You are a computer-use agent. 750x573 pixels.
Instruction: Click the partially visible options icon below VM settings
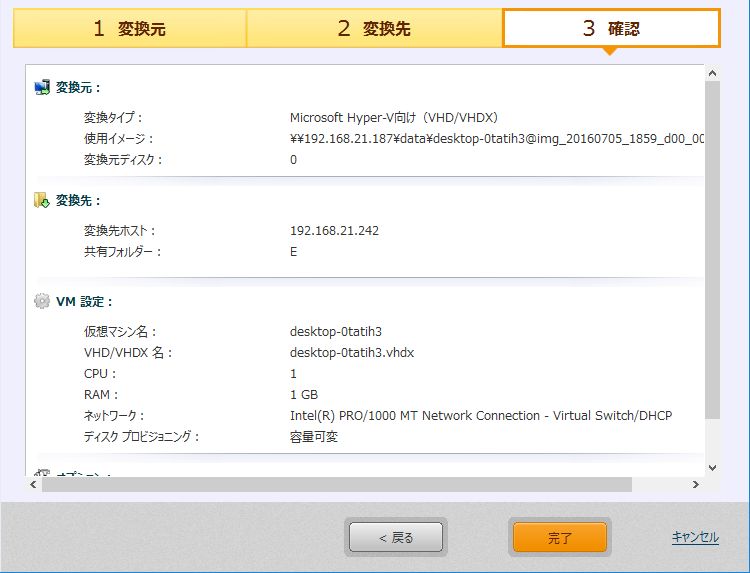[42, 474]
